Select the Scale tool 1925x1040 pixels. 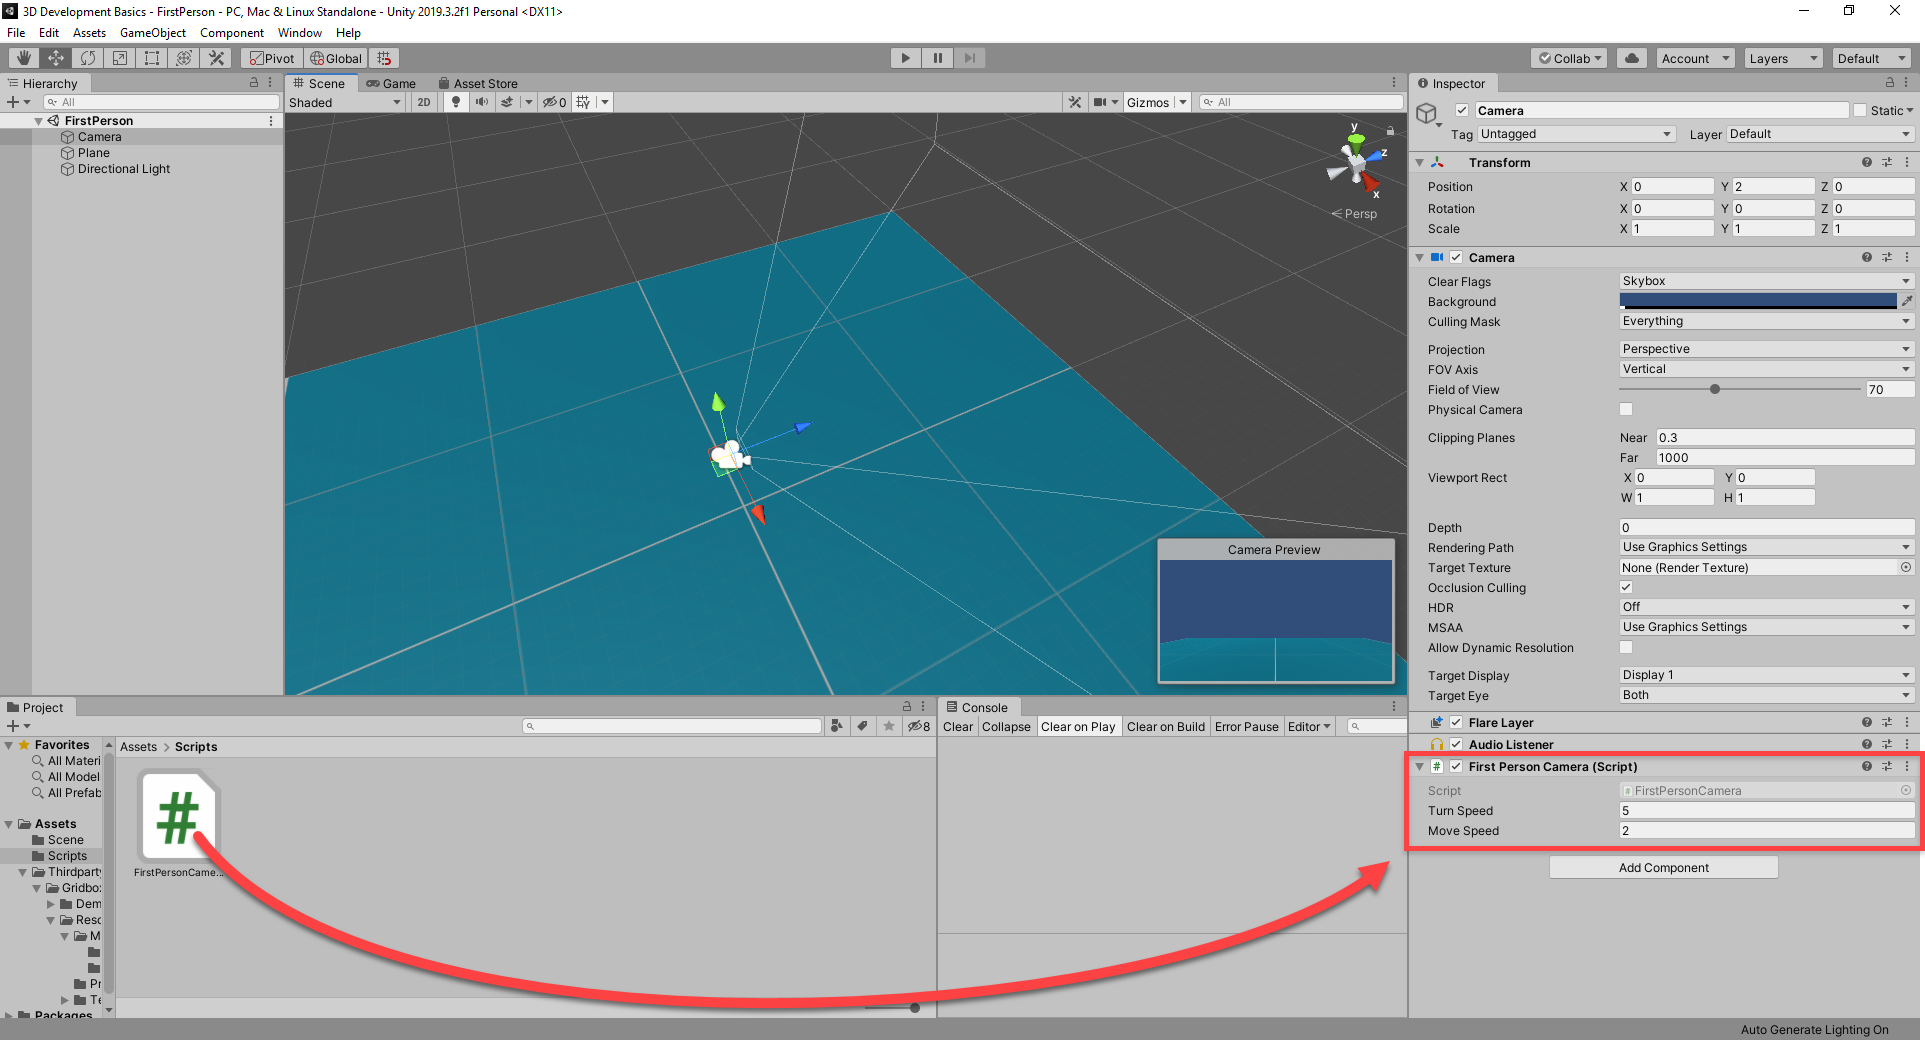click(120, 58)
